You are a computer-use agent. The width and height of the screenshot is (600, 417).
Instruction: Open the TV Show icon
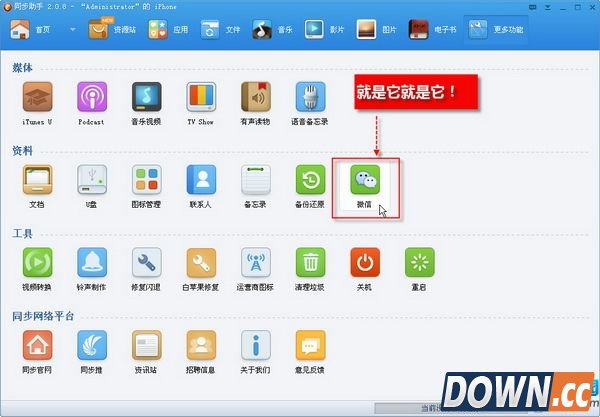click(x=201, y=97)
